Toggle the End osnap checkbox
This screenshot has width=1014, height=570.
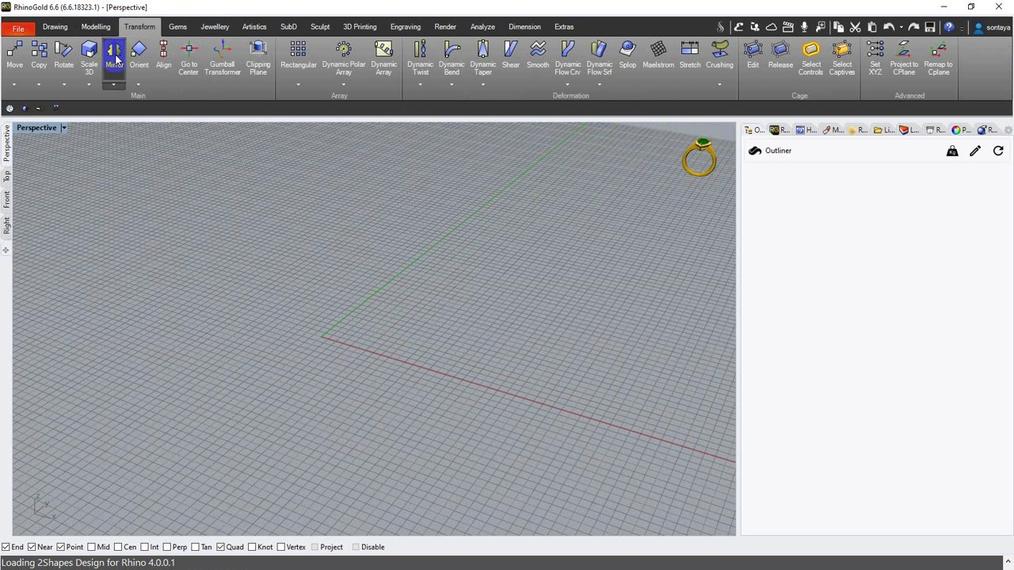(6, 547)
